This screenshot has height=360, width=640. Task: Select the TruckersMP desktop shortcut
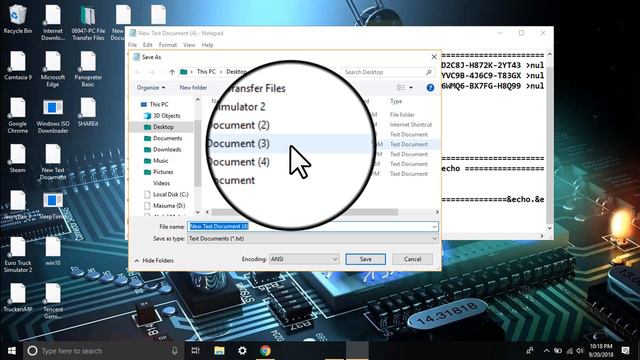(x=18, y=298)
